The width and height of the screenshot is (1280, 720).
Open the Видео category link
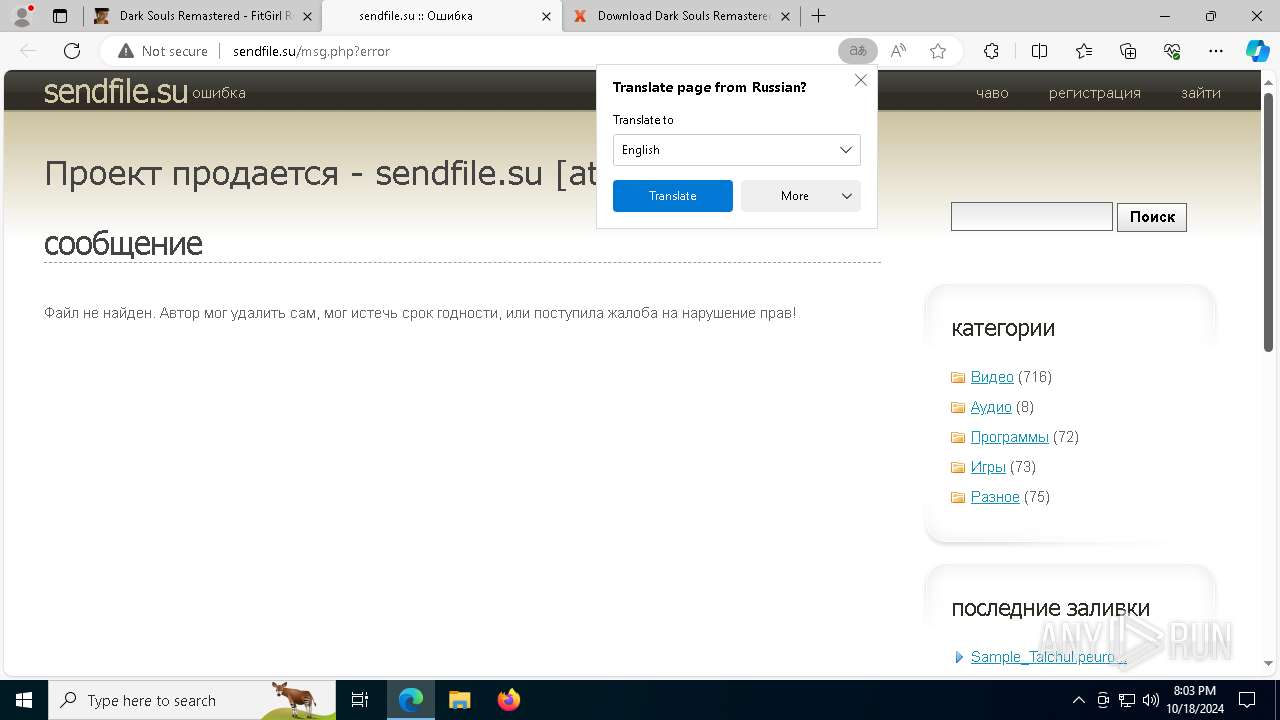pyautogui.click(x=992, y=377)
